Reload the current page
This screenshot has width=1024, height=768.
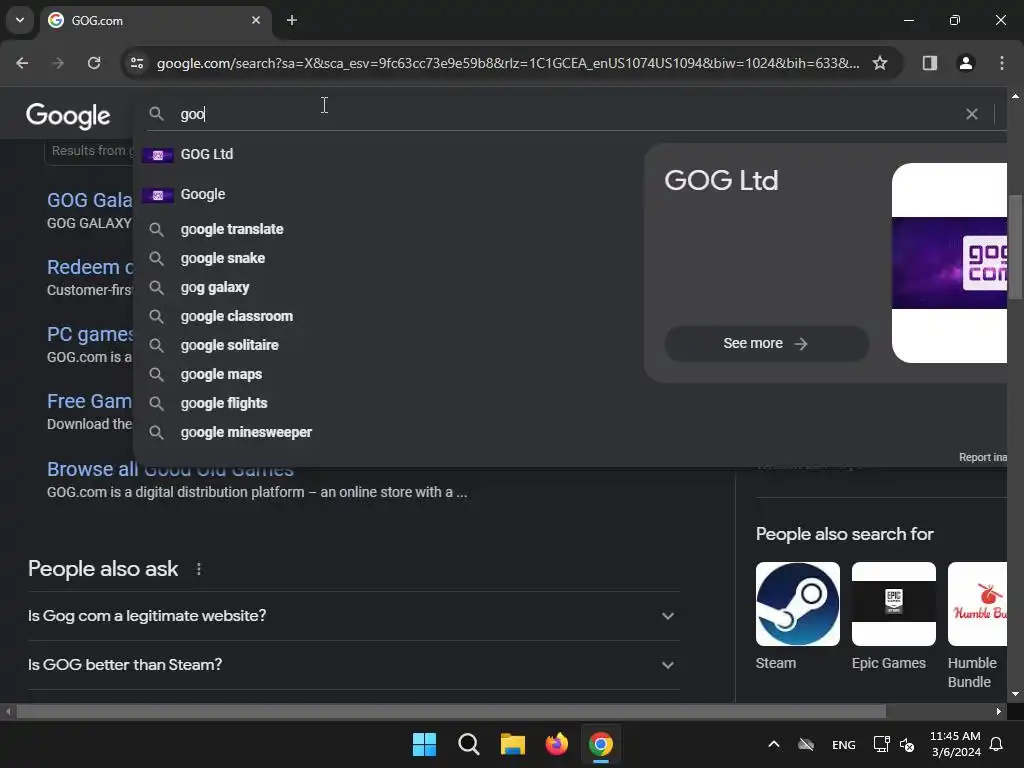pos(94,63)
